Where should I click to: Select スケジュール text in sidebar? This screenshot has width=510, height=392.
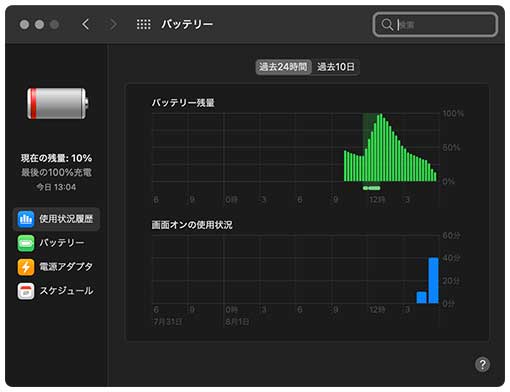(66, 291)
